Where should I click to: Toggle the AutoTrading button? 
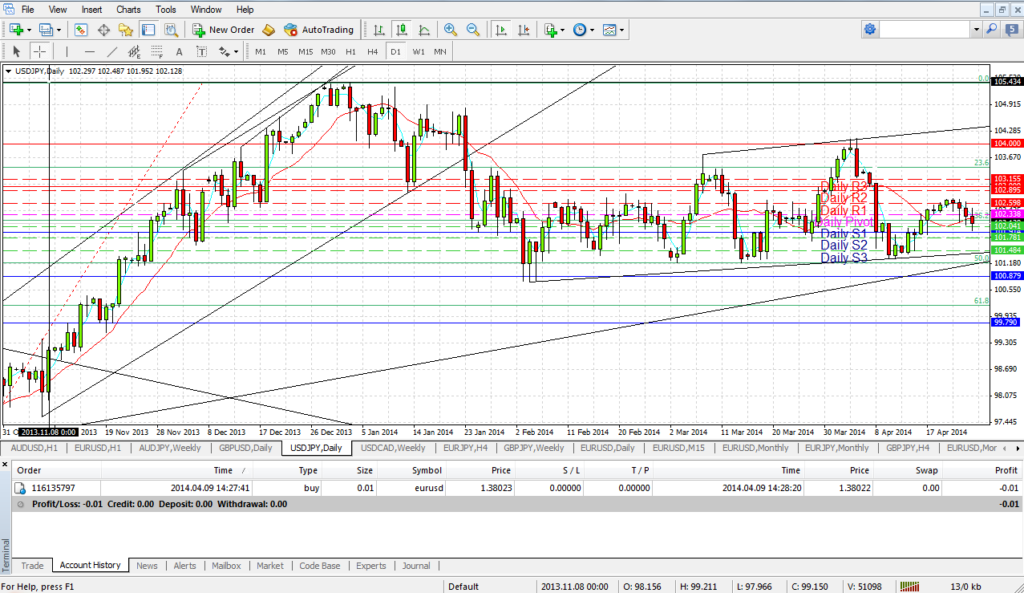click(x=319, y=29)
